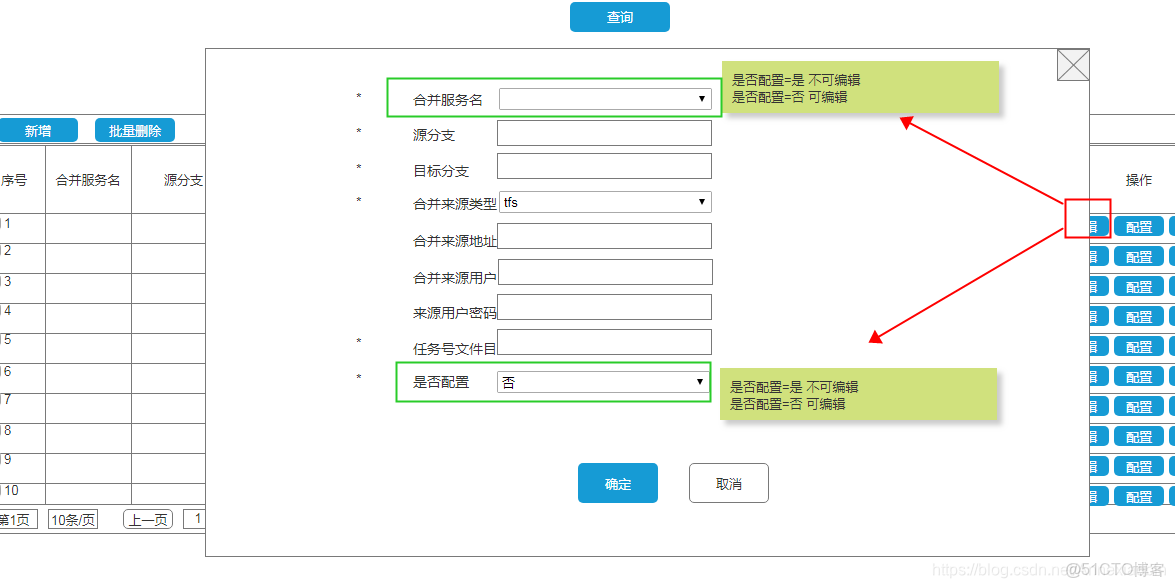Click into the 来源用户密码 input field

coord(606,307)
